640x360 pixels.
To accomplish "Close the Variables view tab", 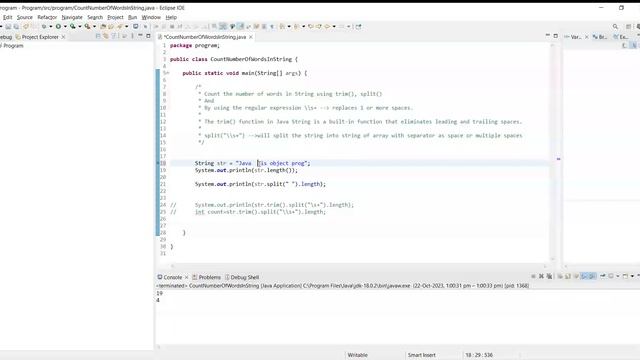I will coord(587,37).
